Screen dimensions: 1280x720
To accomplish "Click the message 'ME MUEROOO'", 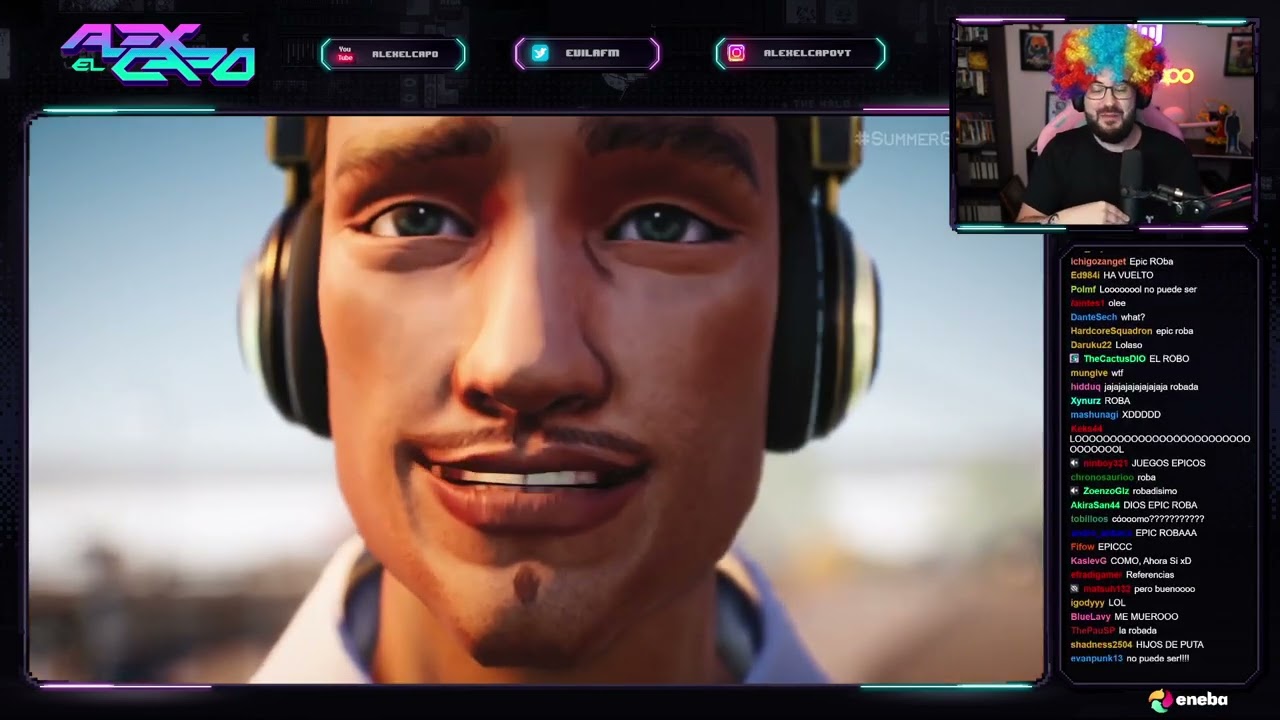I will tap(1146, 617).
